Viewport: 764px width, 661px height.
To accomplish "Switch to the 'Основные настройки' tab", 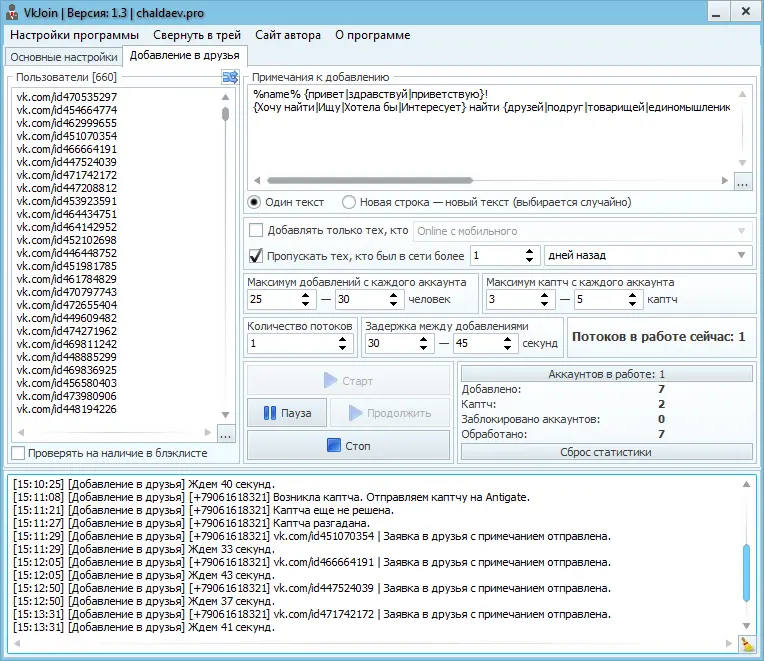I will tap(63, 57).
